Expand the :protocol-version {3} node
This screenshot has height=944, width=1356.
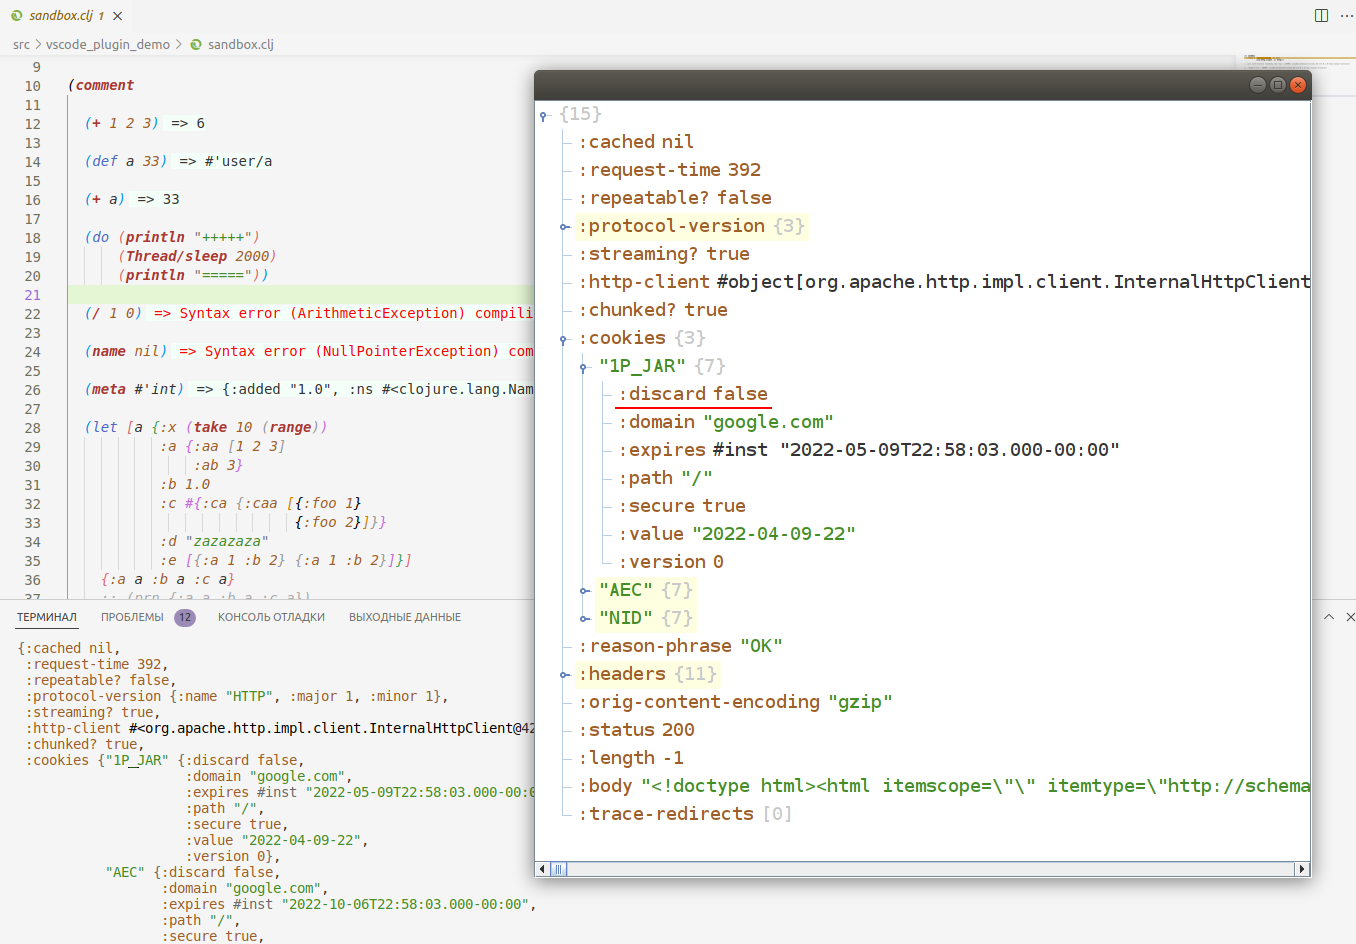(565, 227)
